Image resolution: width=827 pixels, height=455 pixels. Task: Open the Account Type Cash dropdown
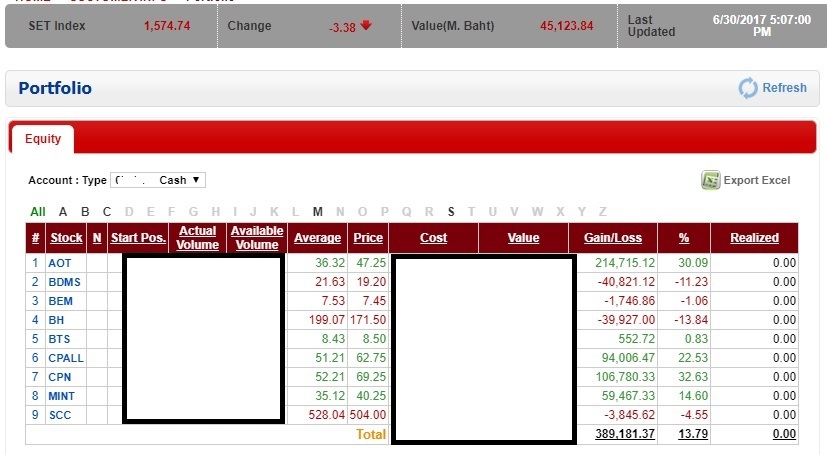pyautogui.click(x=158, y=180)
